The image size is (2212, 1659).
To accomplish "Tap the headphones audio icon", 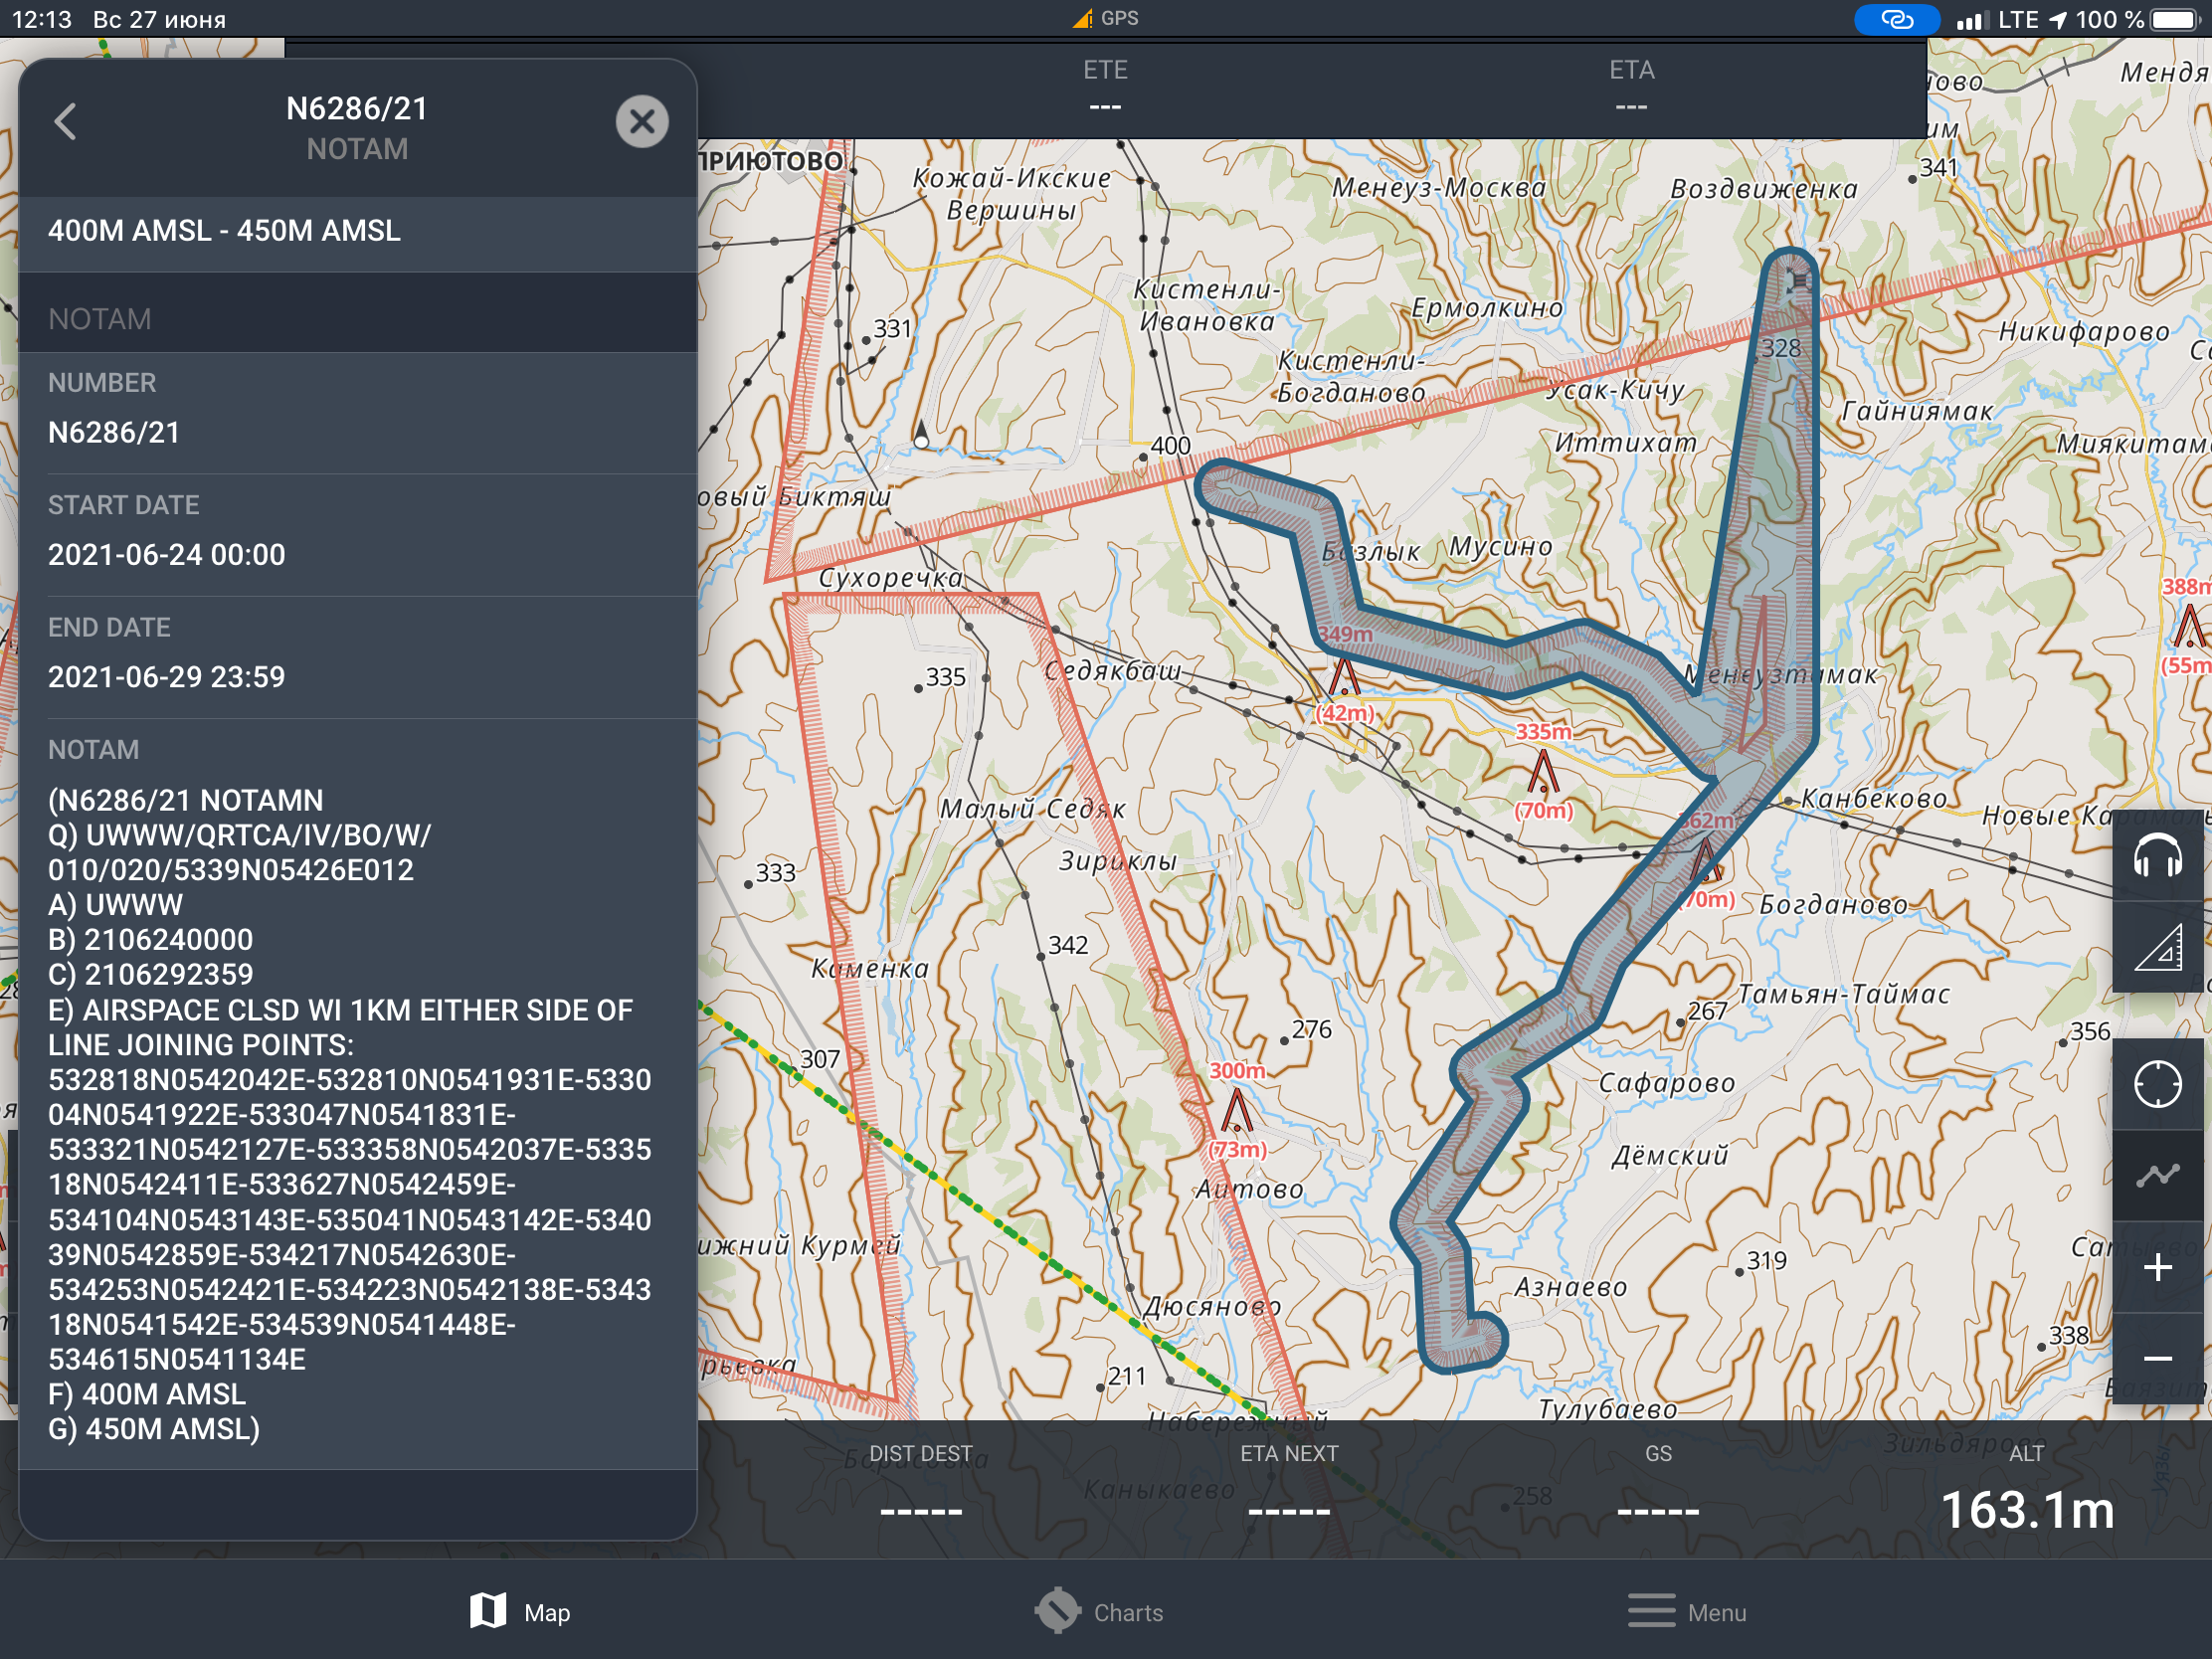I will pos(2157,856).
